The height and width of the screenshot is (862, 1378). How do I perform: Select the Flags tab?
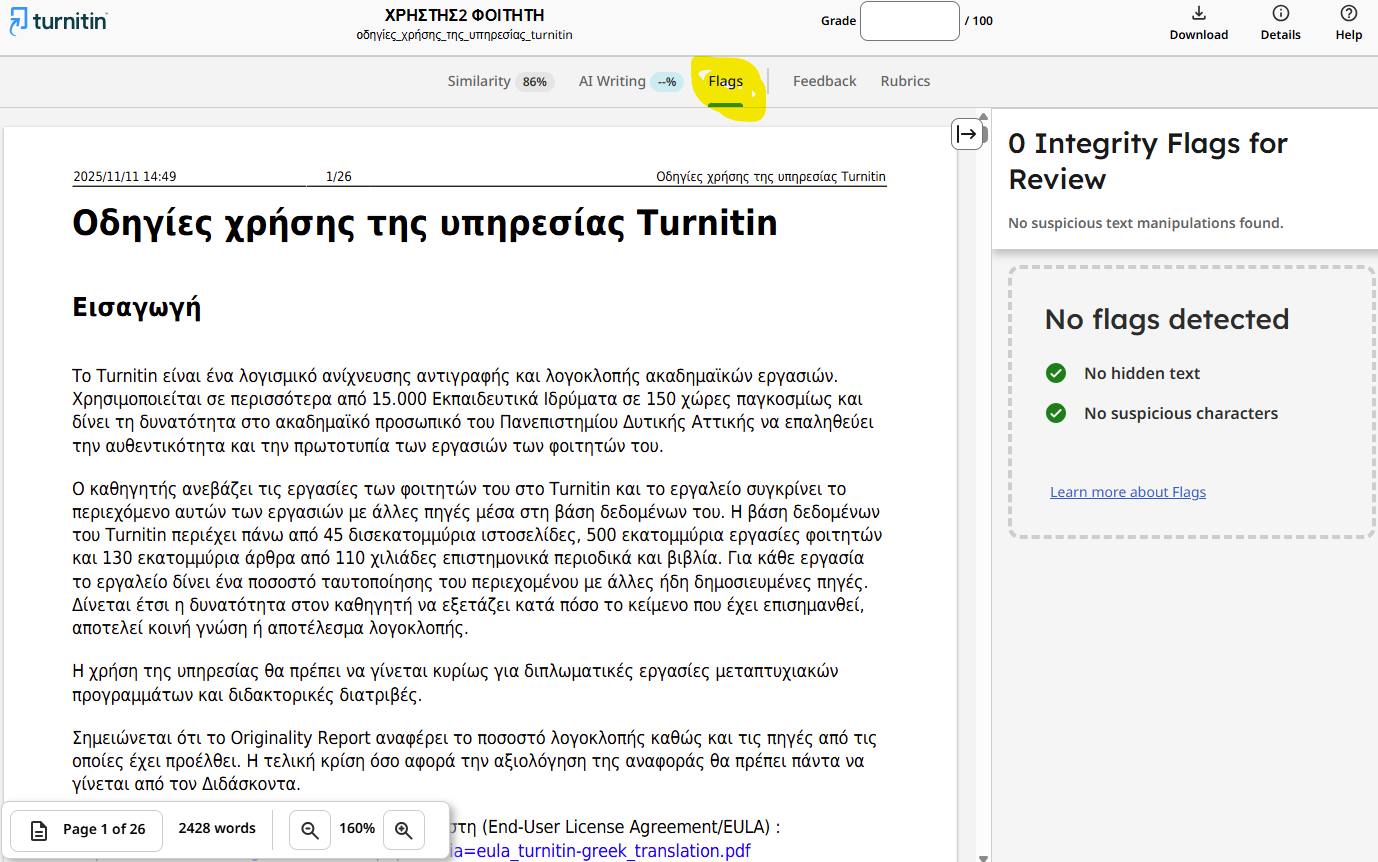coord(725,82)
